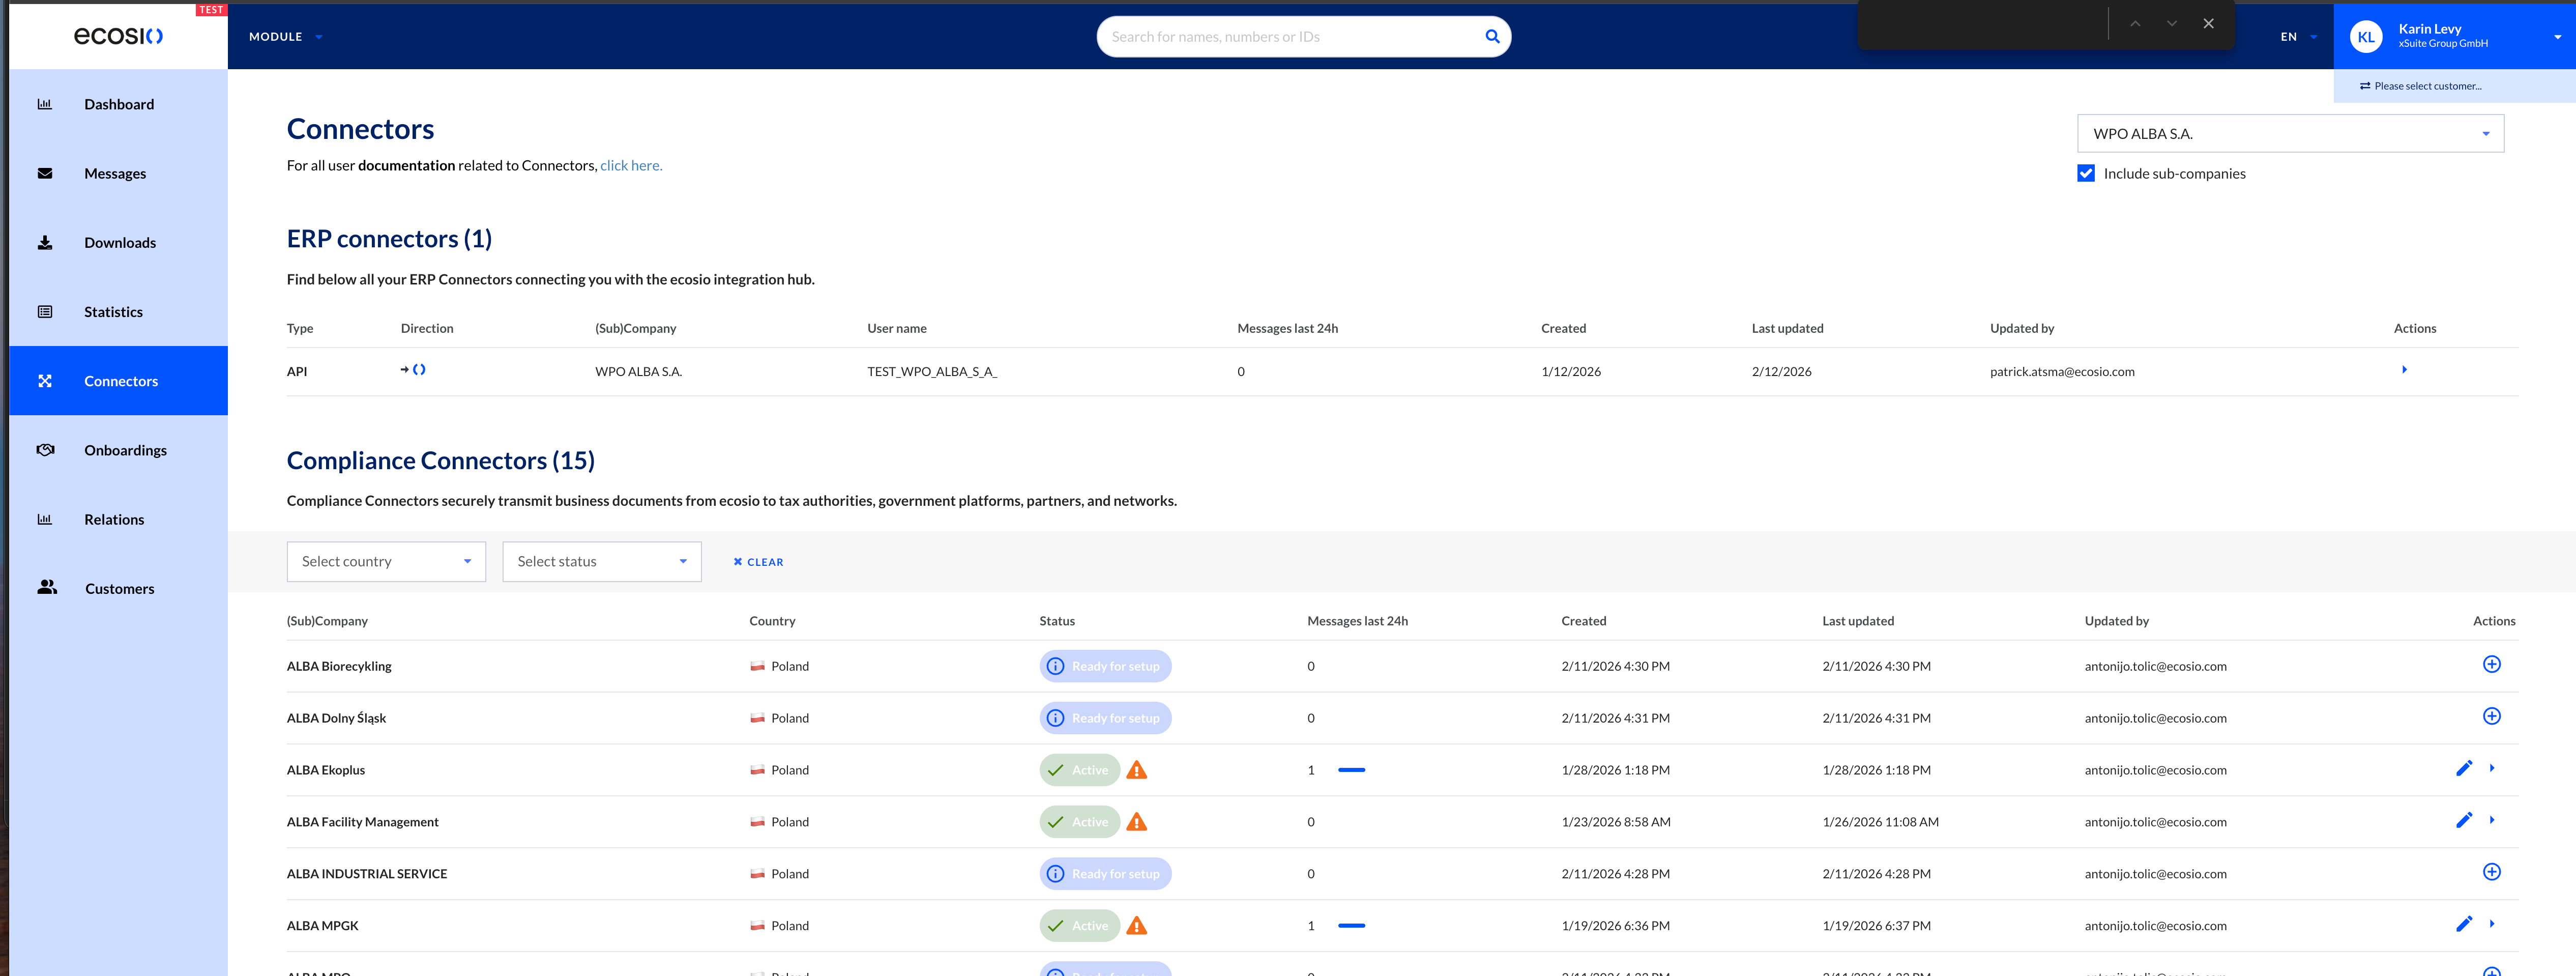Open the EN language dropdown
The height and width of the screenshot is (976, 2576).
tap(2298, 37)
